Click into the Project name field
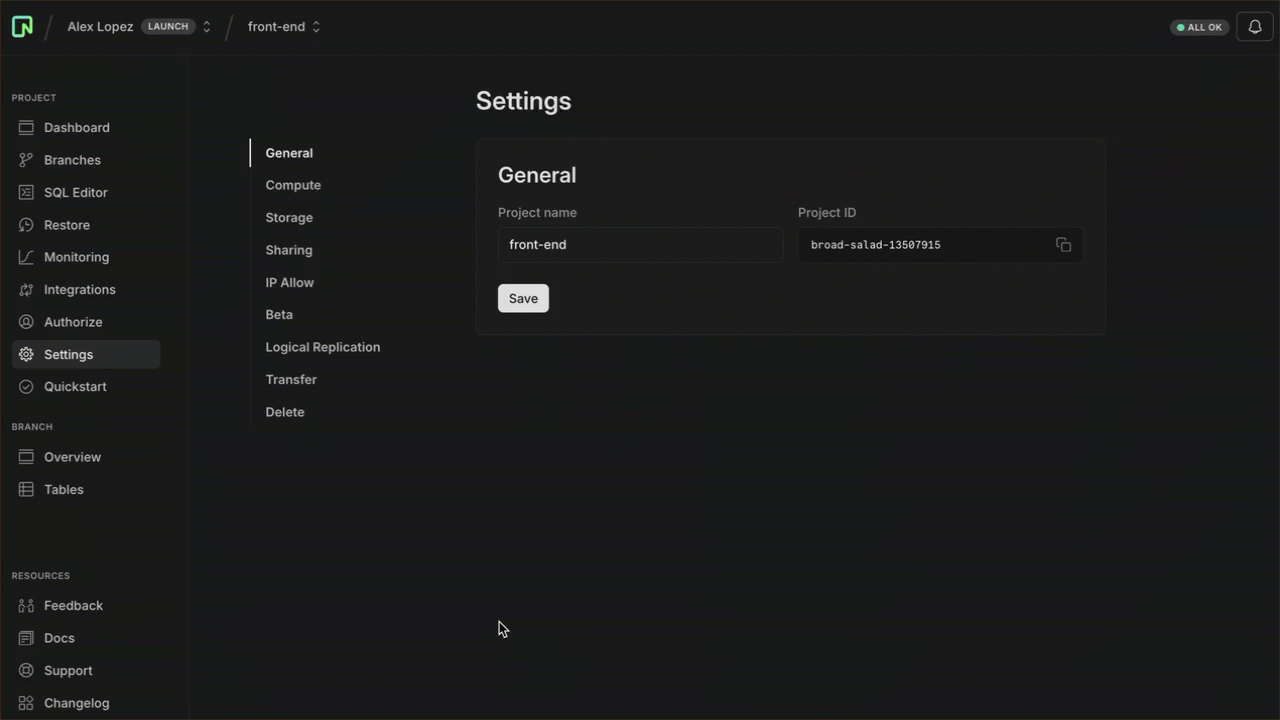 point(640,245)
